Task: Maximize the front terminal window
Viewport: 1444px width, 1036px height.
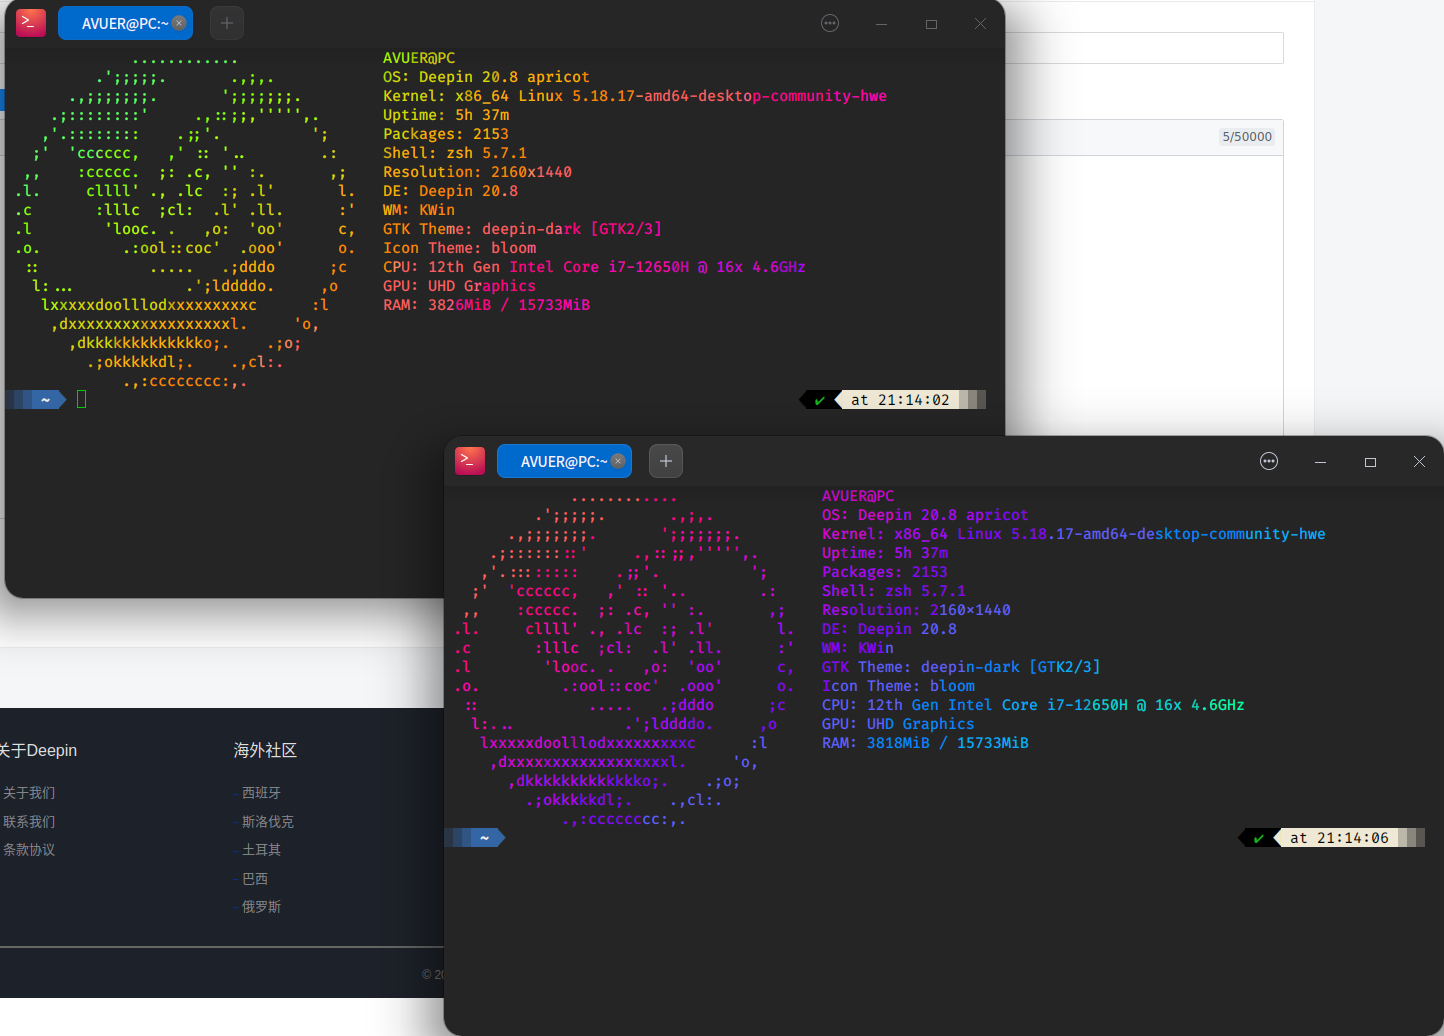Action: (1370, 462)
